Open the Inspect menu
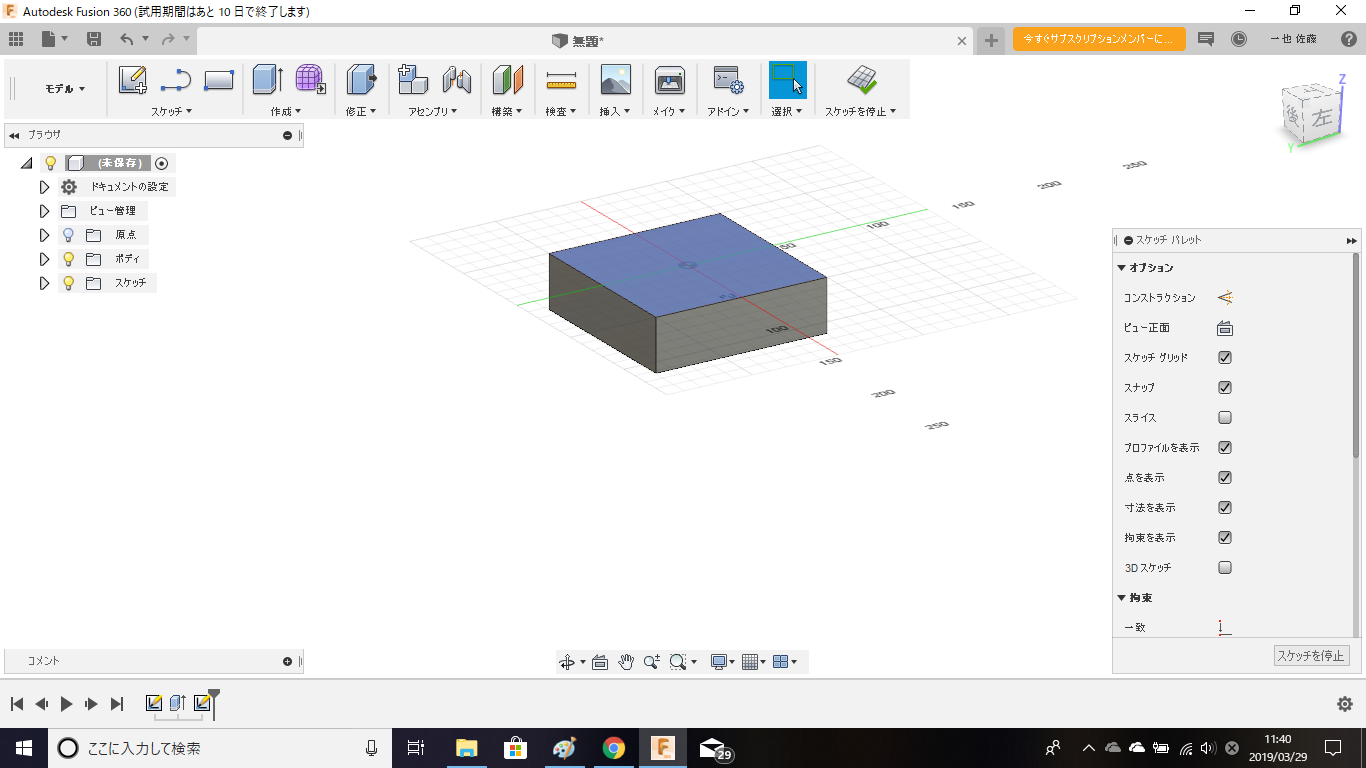This screenshot has width=1366, height=768. (x=561, y=112)
